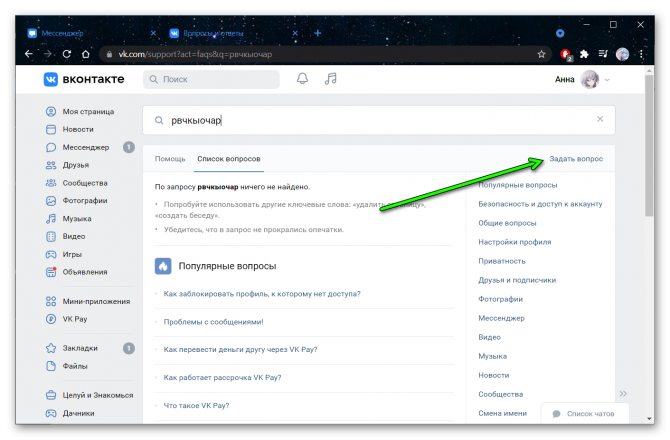Image resolution: width=670 pixels, height=440 pixels.
Task: Click the Photos sidebar icon
Action: [51, 201]
